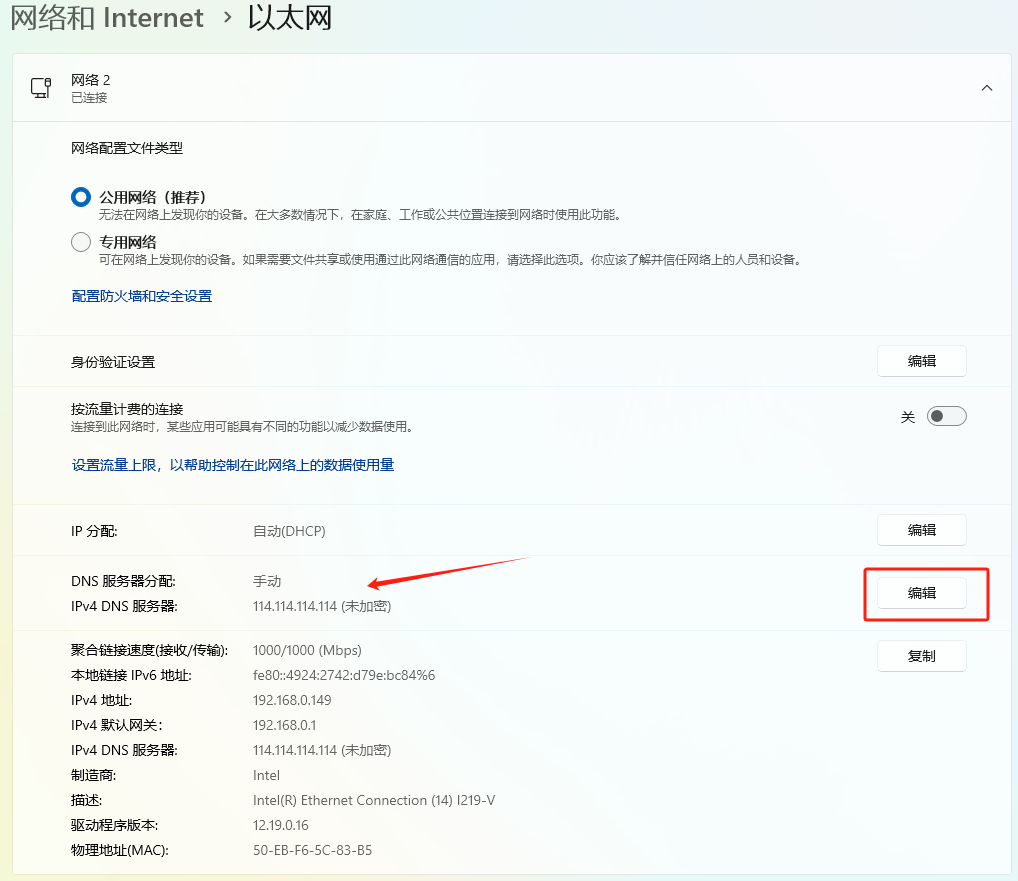Click the gateway value 192.168.0.1
The image size is (1018, 881).
[284, 725]
